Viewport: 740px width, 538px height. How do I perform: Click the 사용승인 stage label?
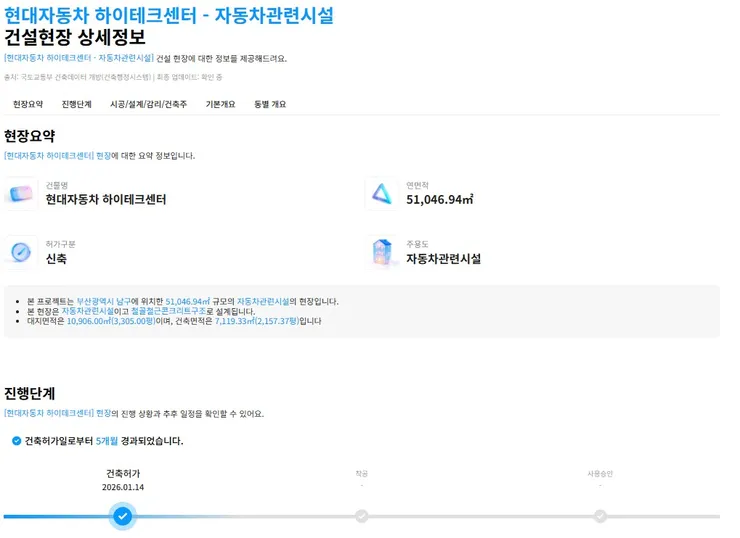600,473
